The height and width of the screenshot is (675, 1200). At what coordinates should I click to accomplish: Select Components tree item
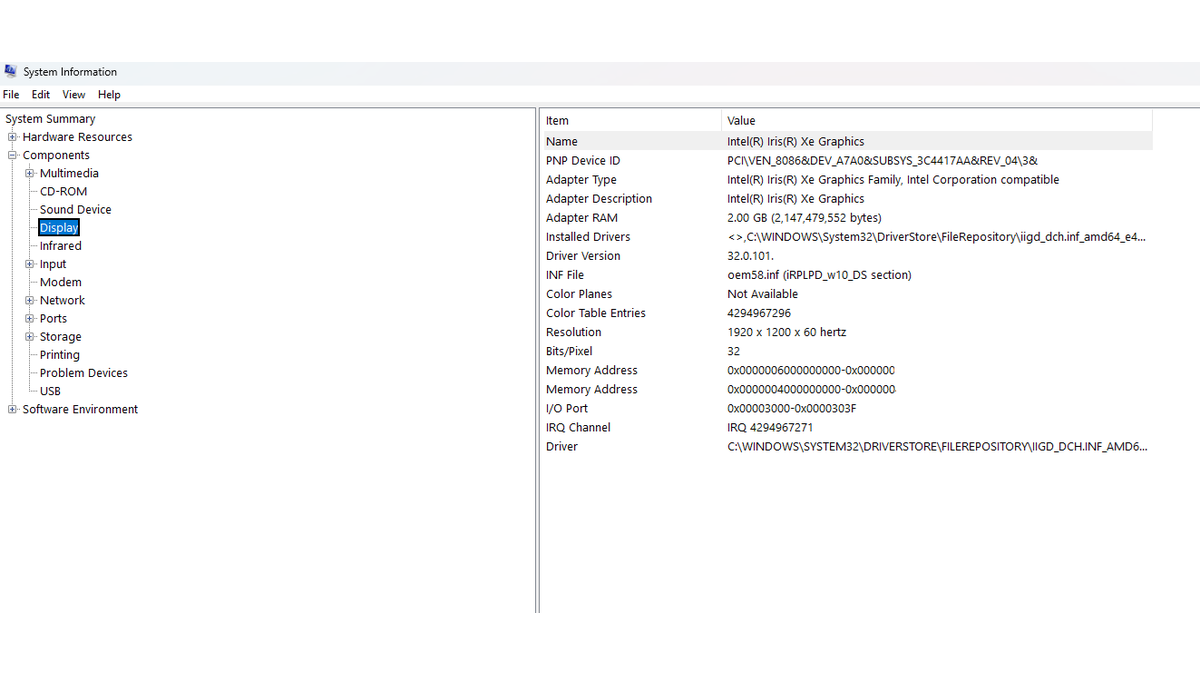[56, 155]
